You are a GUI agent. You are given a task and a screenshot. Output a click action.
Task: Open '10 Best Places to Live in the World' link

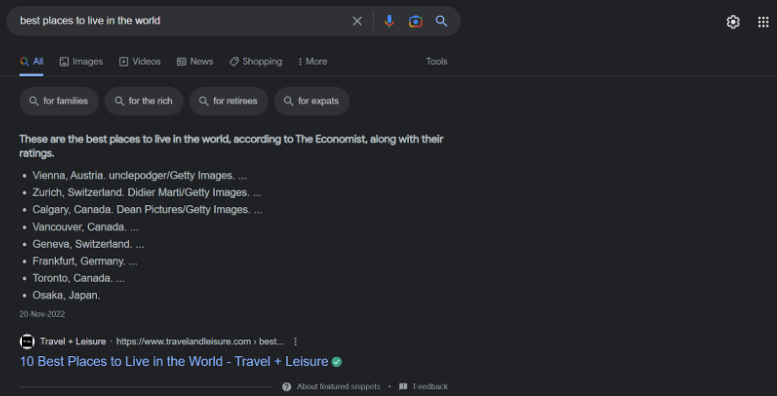point(173,361)
